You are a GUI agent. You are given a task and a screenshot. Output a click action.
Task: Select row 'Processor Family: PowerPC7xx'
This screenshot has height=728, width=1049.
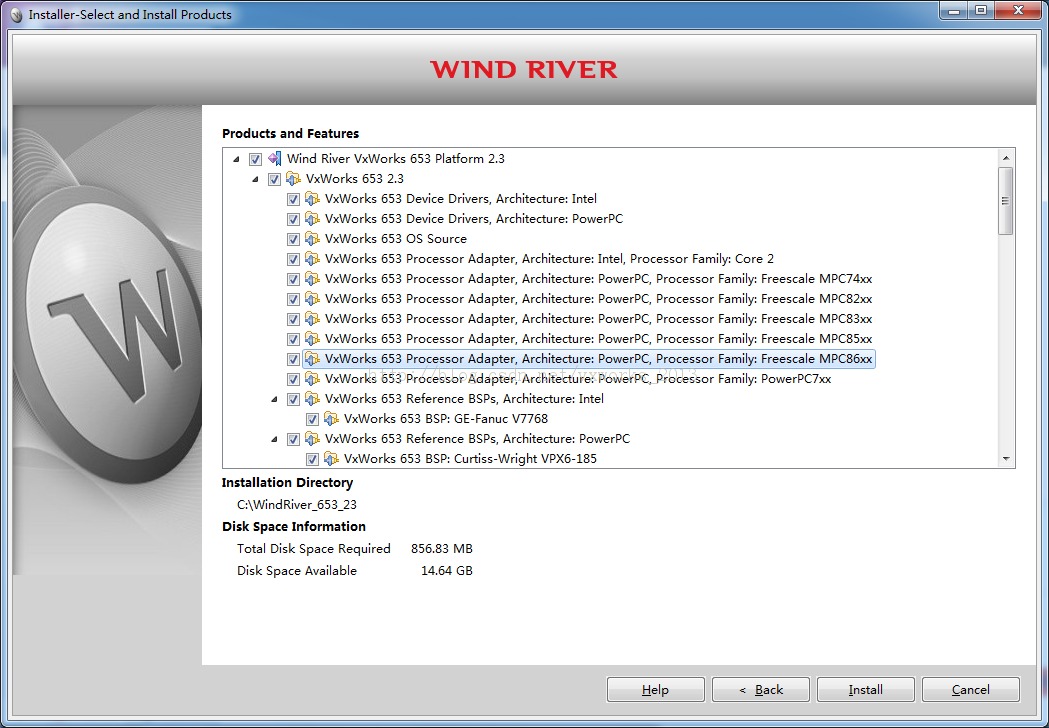578,379
